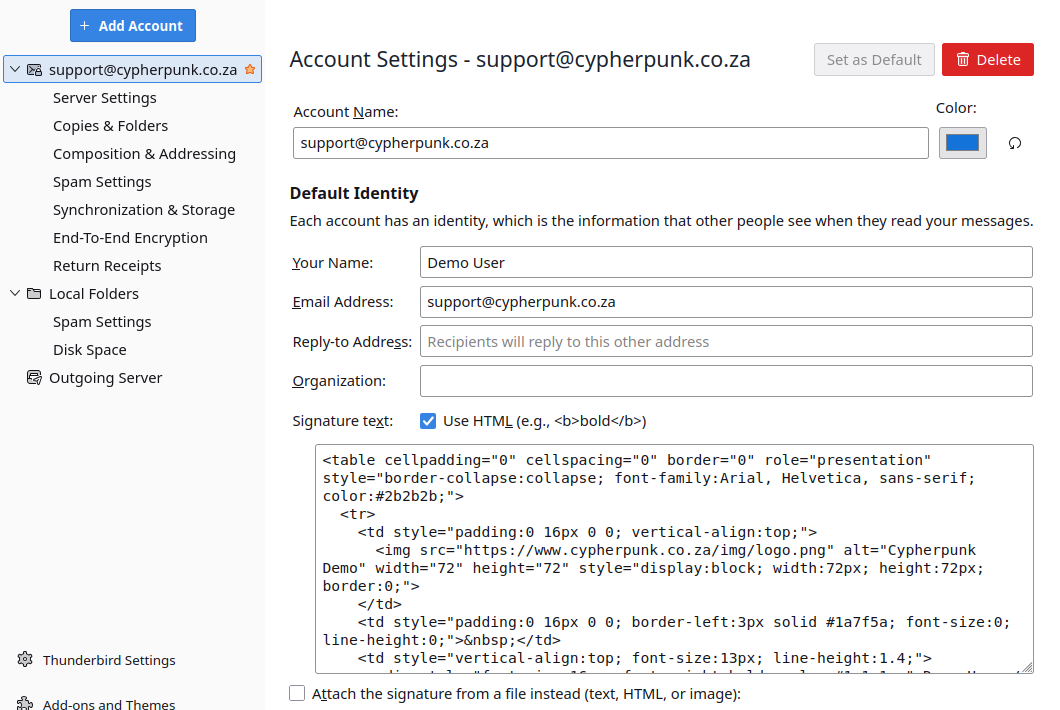Click the Set as Default button
Viewport: 1060px width, 710px height.
point(874,60)
